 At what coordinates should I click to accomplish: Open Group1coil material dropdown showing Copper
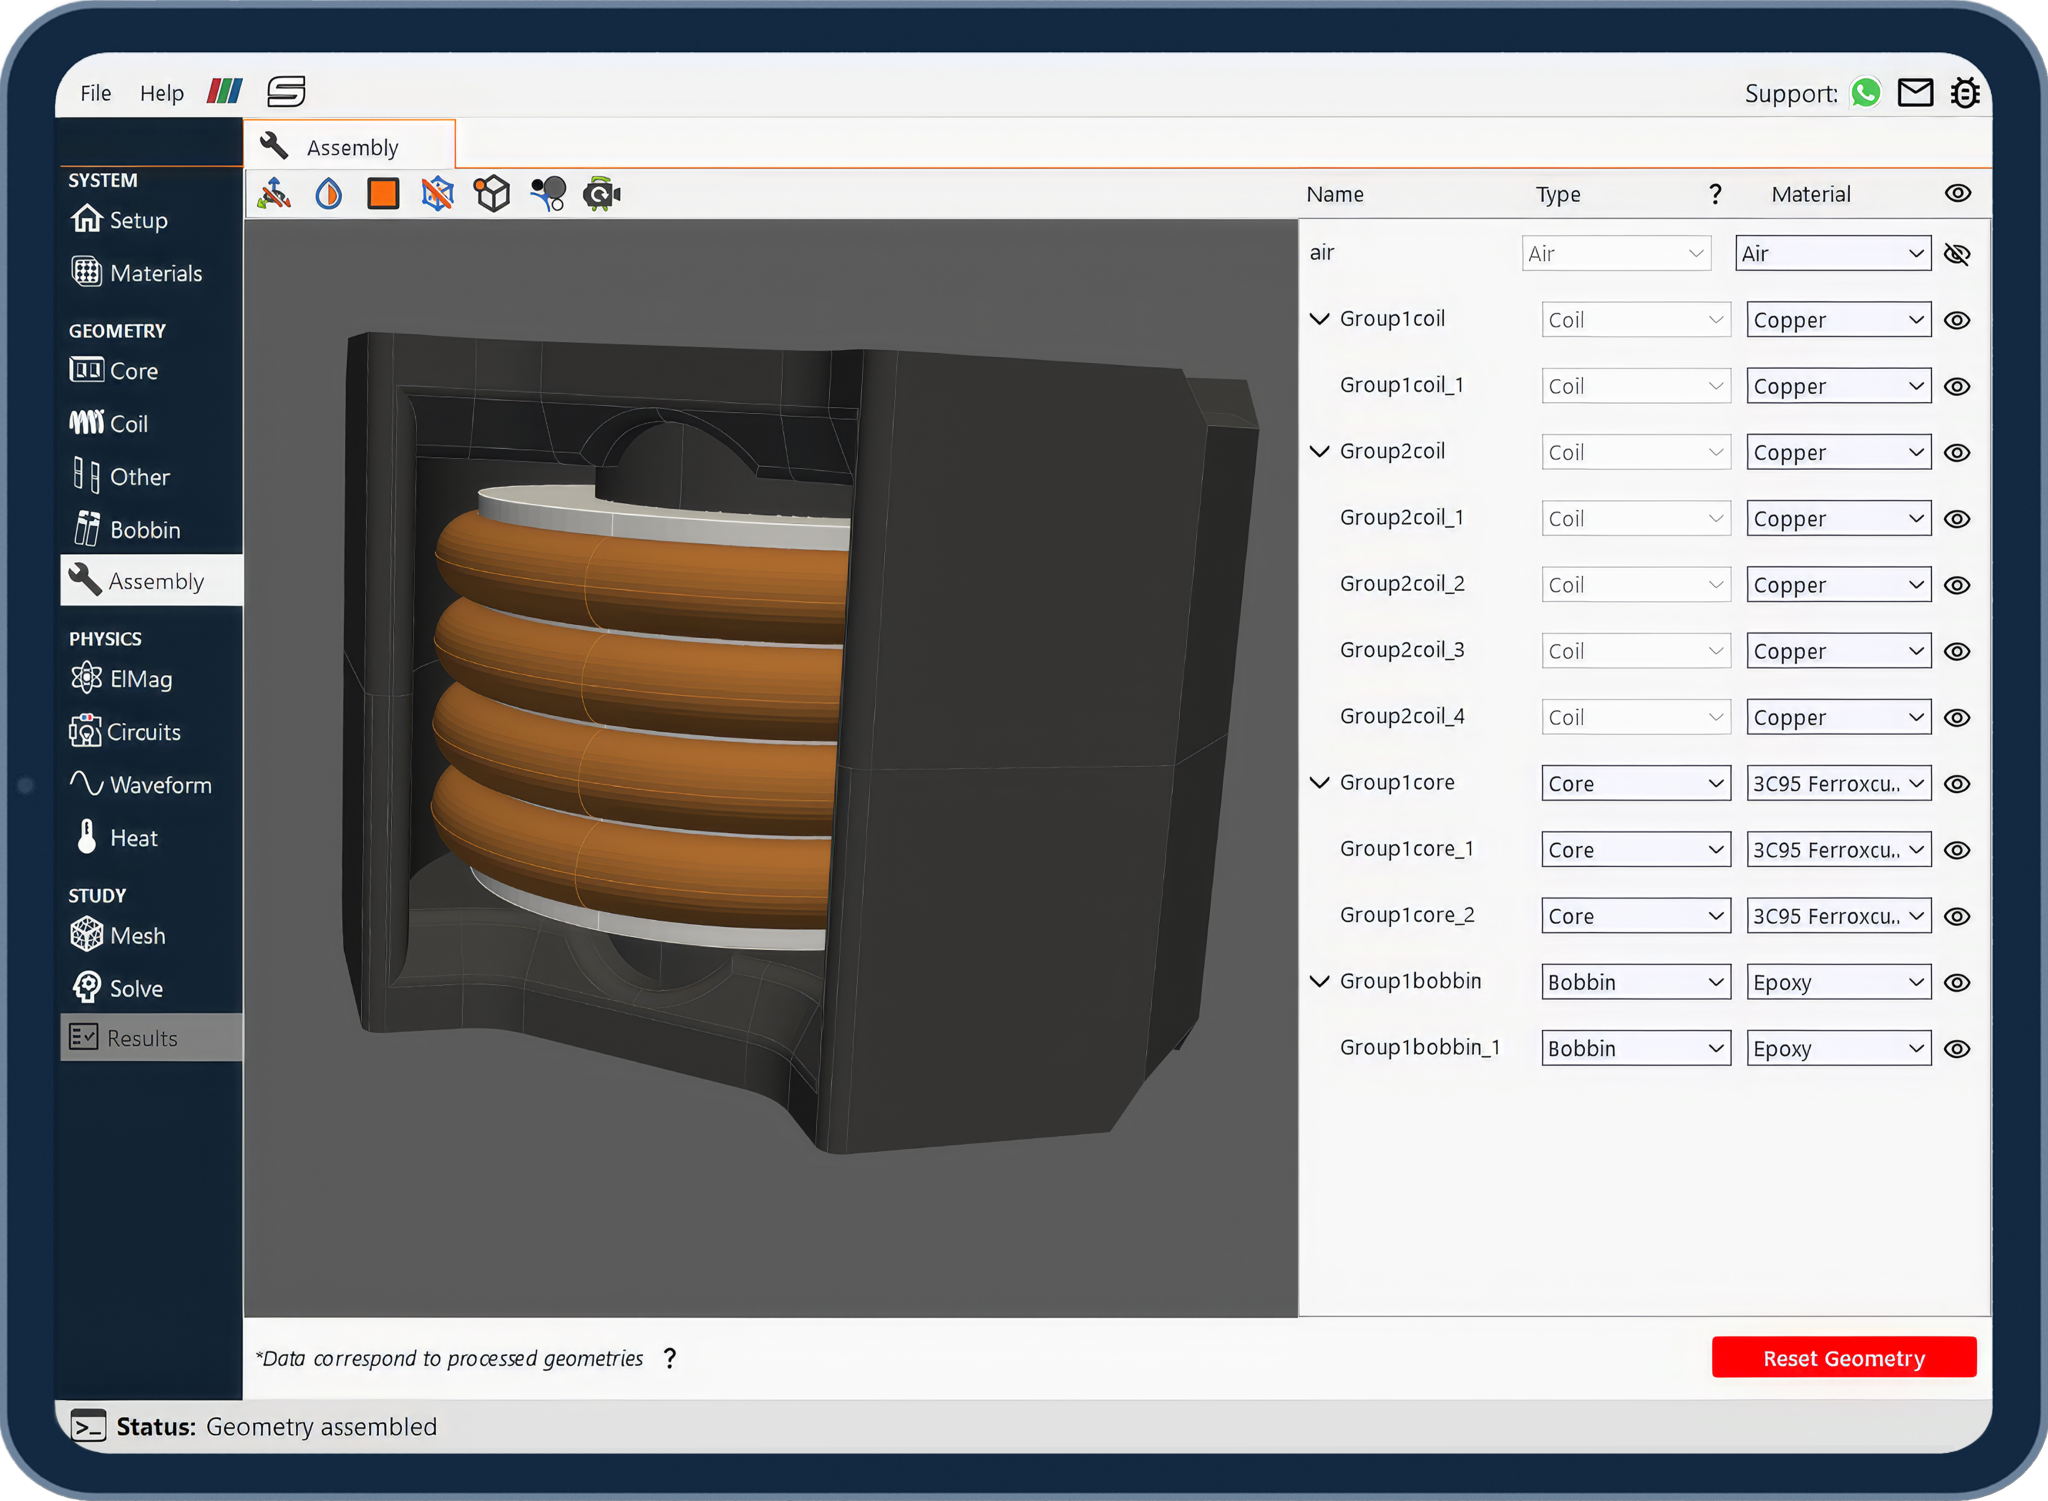[x=1838, y=320]
